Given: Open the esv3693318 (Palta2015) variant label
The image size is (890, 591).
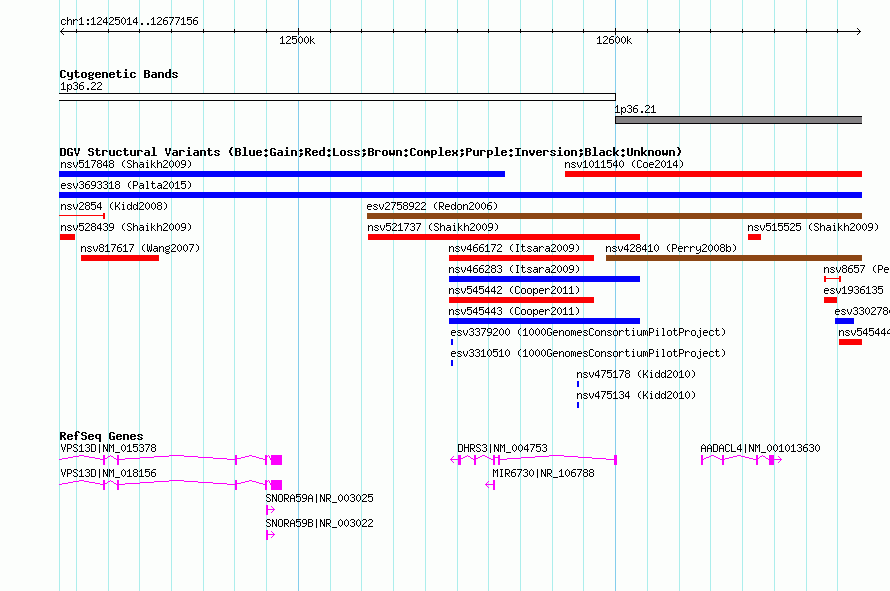Looking at the screenshot, I should point(126,185).
